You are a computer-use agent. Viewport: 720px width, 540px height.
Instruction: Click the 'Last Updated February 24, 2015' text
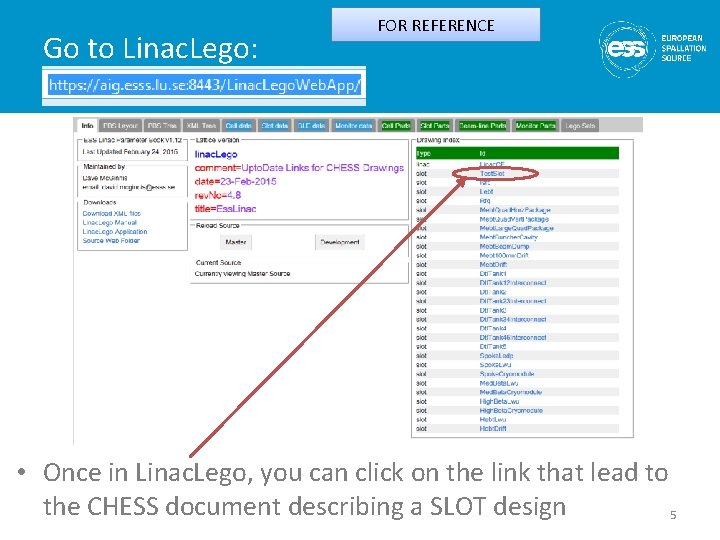point(130,152)
